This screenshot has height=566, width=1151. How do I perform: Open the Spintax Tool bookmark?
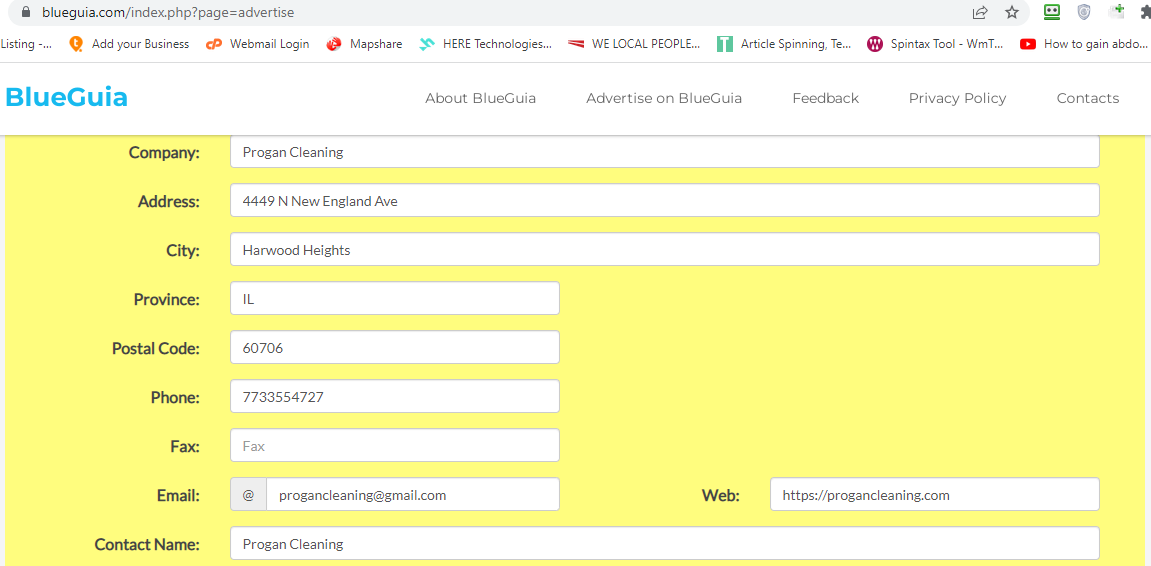coord(934,44)
